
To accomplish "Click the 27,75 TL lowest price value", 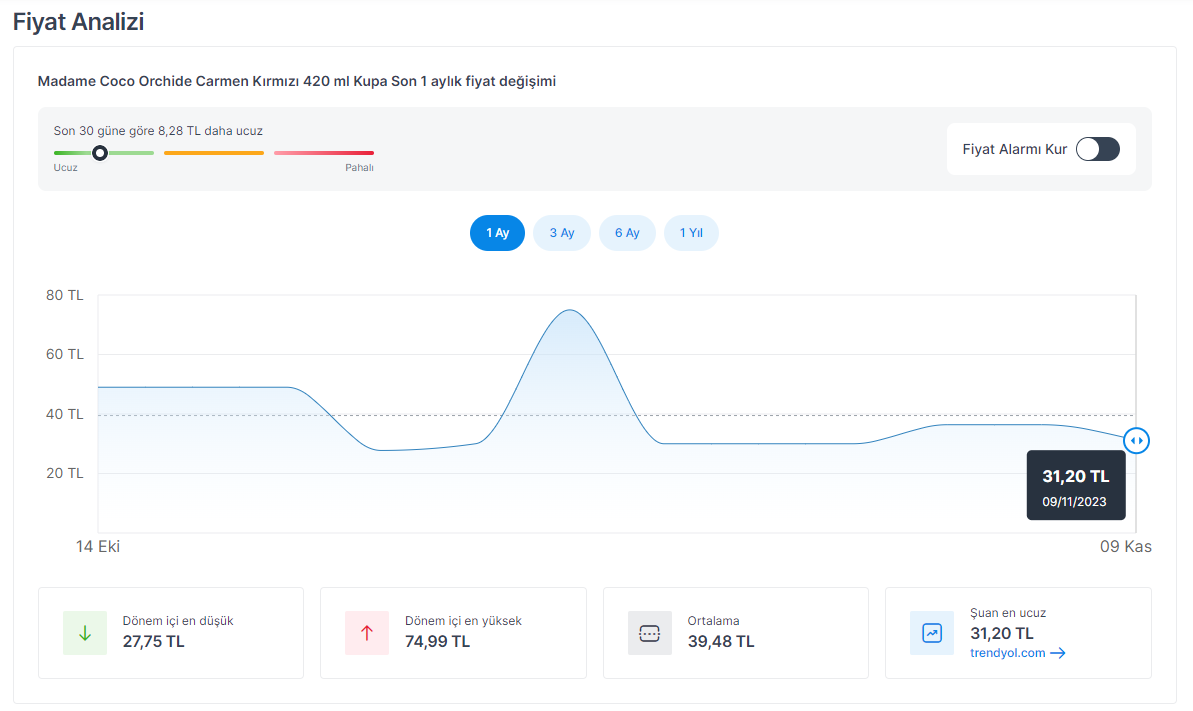I will 154,642.
